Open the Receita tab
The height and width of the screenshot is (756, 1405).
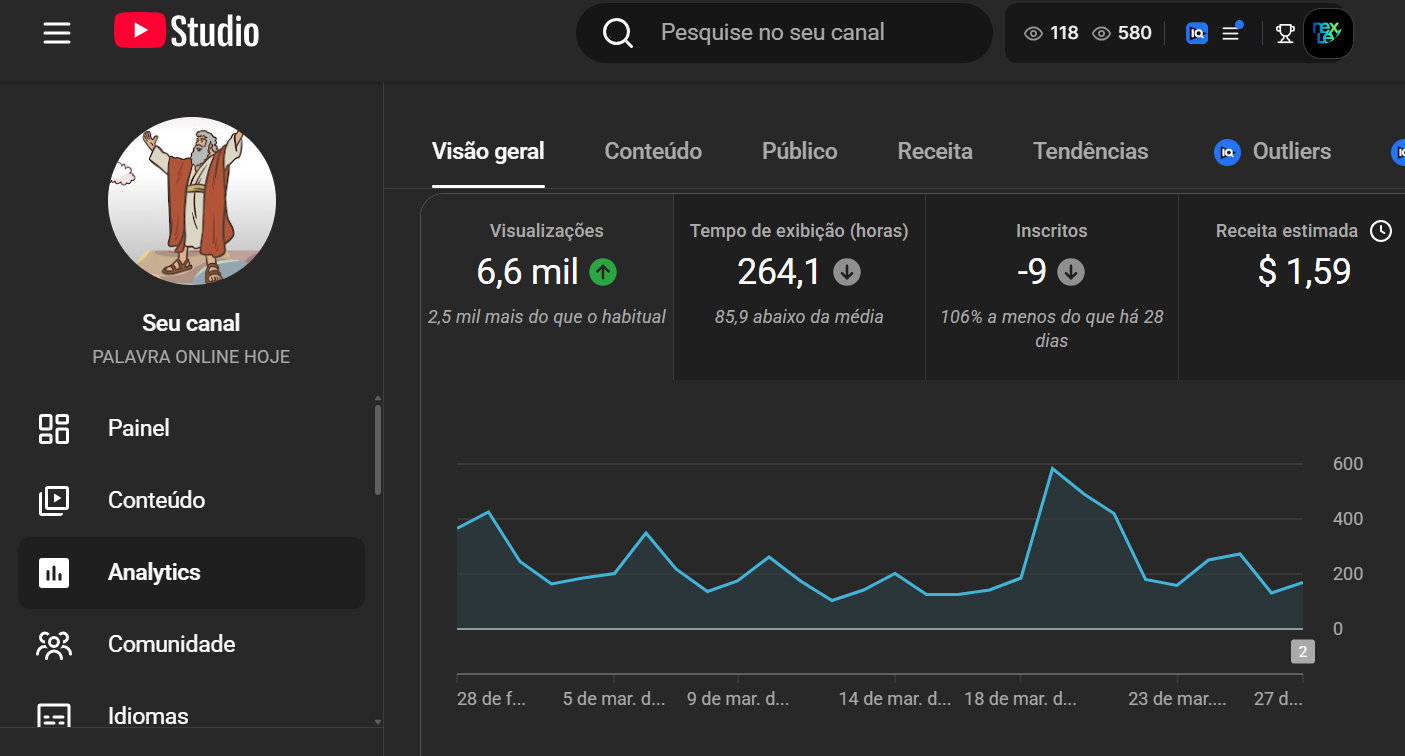click(935, 152)
